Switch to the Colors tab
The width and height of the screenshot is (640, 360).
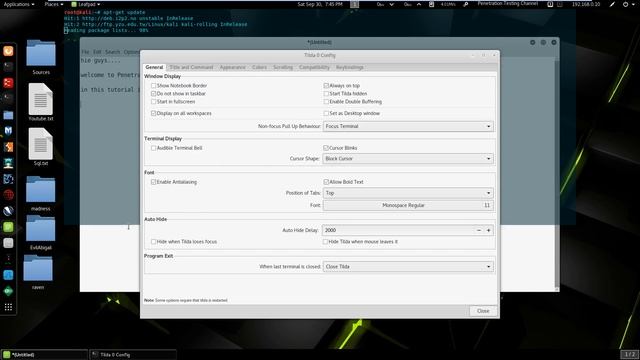(259, 67)
